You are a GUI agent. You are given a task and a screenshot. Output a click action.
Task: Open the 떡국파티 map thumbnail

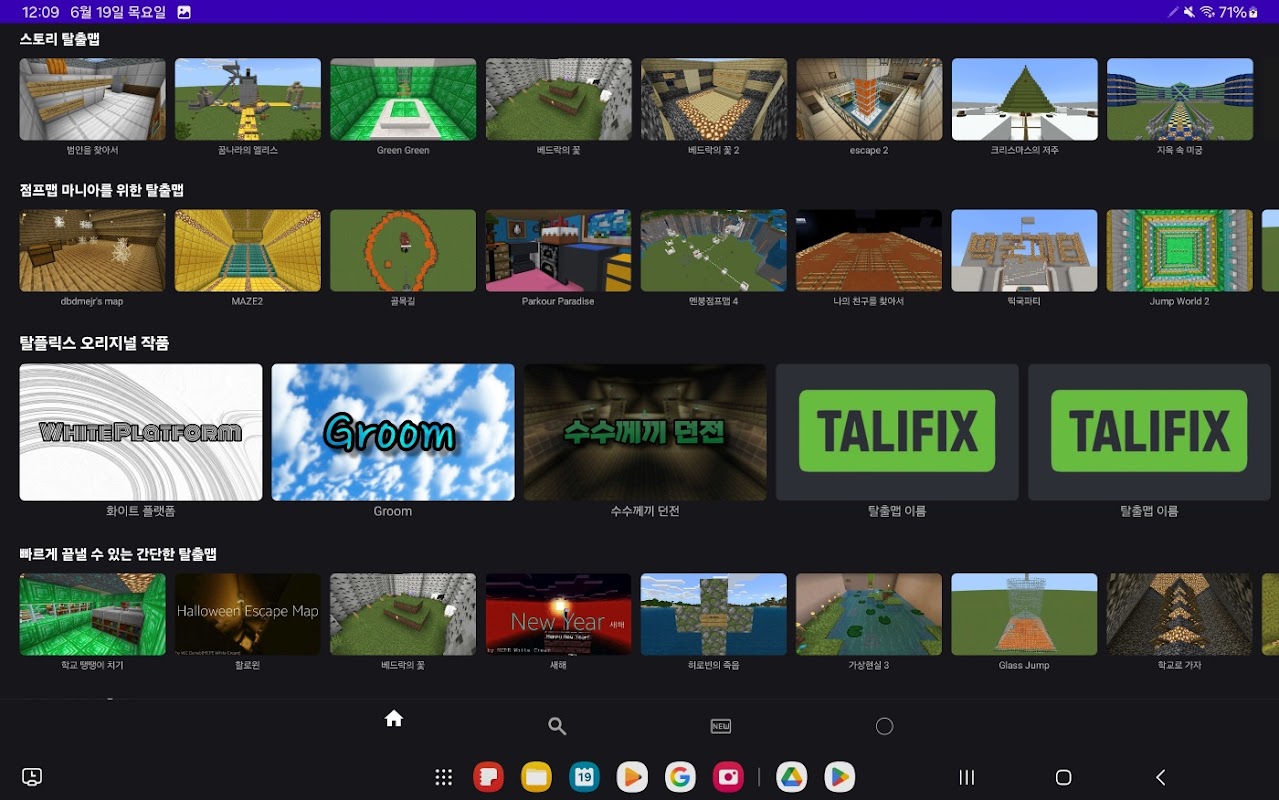click(1025, 251)
